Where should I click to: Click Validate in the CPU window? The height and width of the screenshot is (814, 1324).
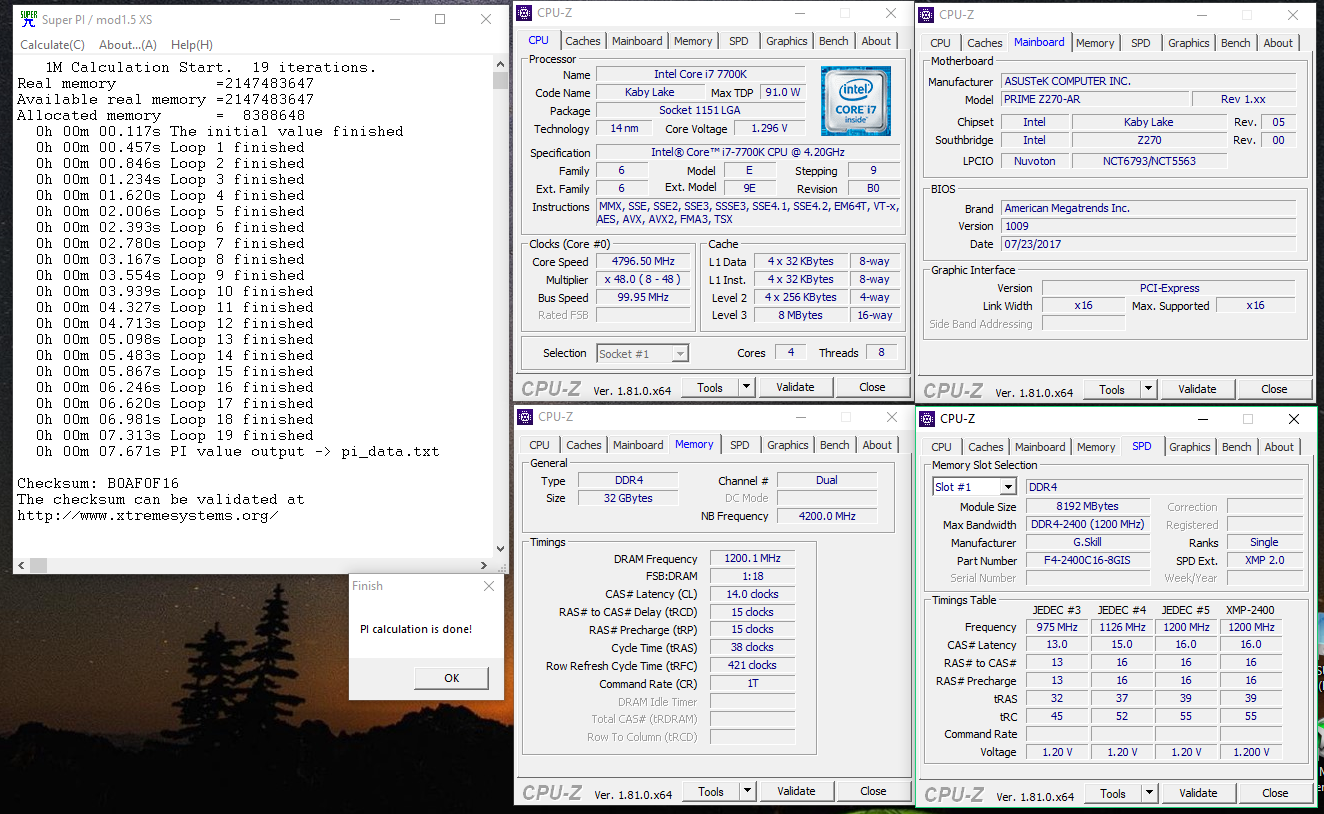[795, 387]
